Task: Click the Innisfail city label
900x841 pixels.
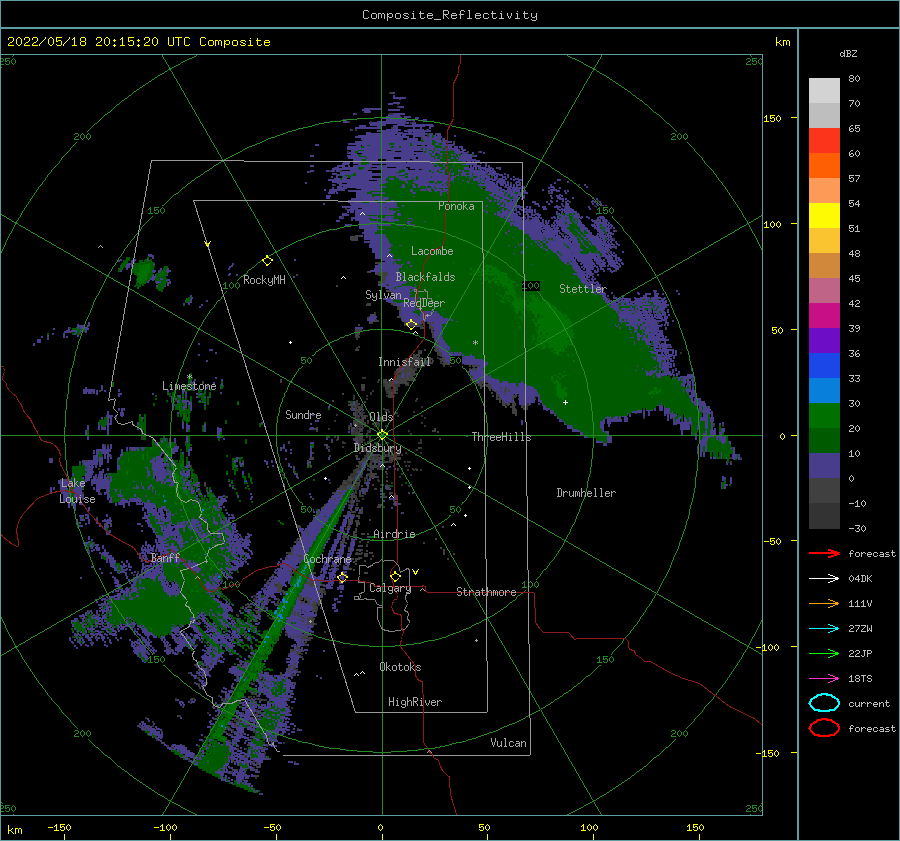Action: [404, 362]
